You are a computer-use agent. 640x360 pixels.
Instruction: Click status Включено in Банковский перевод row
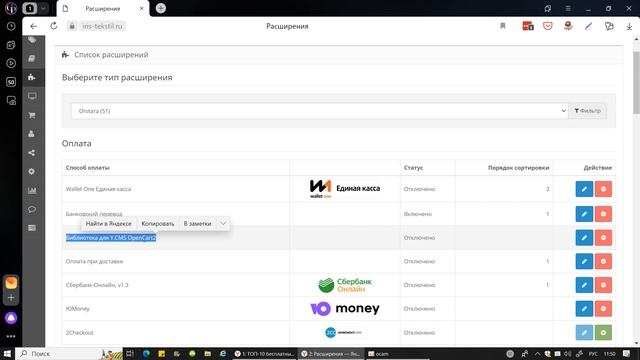418,214
